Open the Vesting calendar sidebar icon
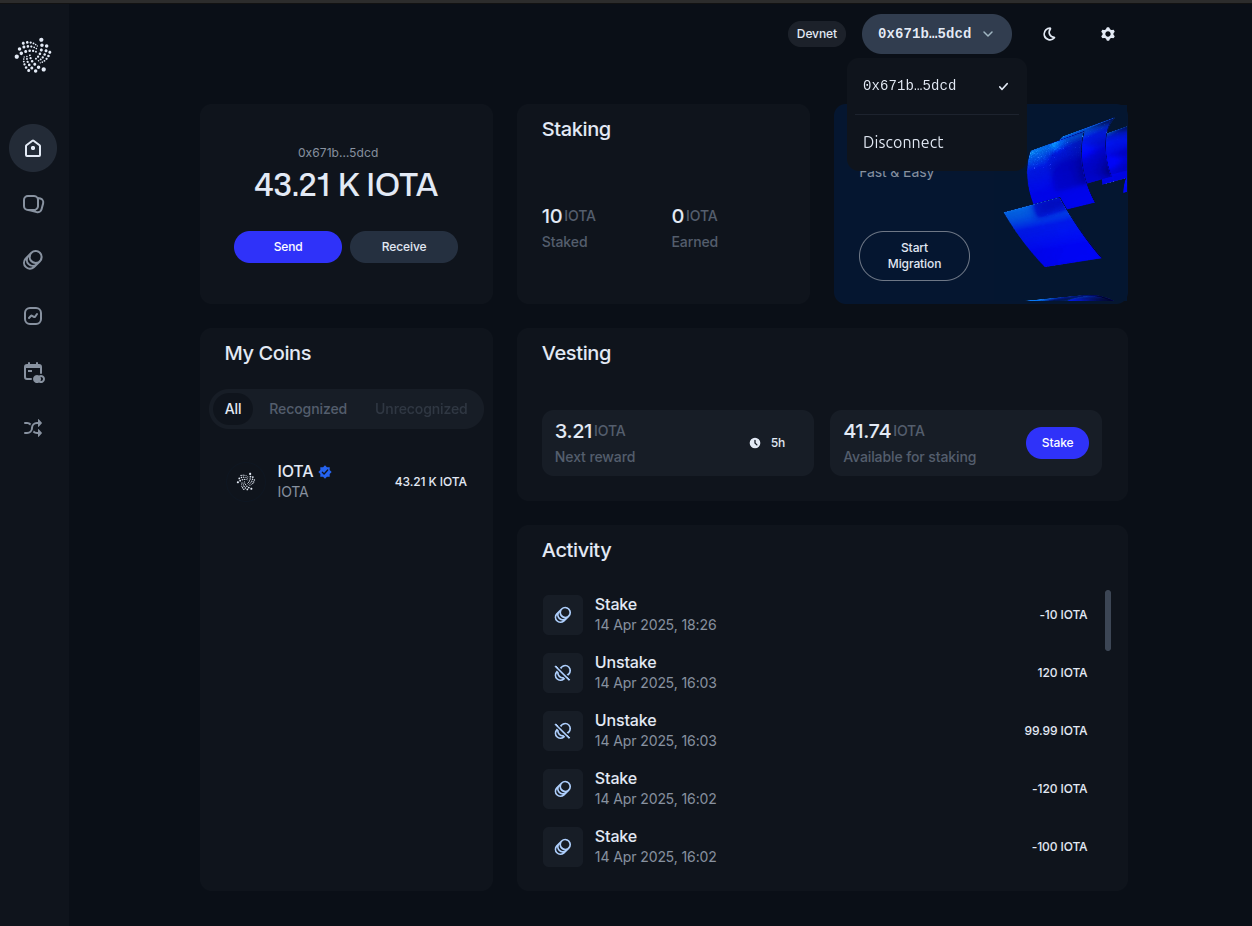Screen dimensions: 1252x926 point(33,372)
